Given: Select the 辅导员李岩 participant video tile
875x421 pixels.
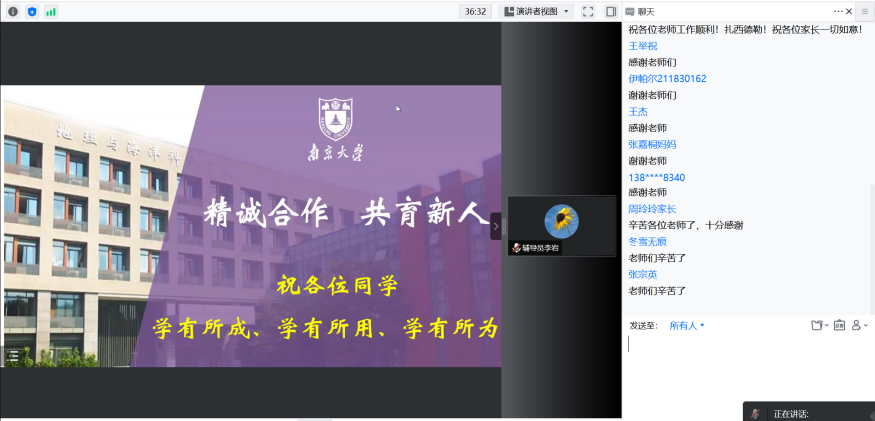Looking at the screenshot, I should click(x=561, y=225).
